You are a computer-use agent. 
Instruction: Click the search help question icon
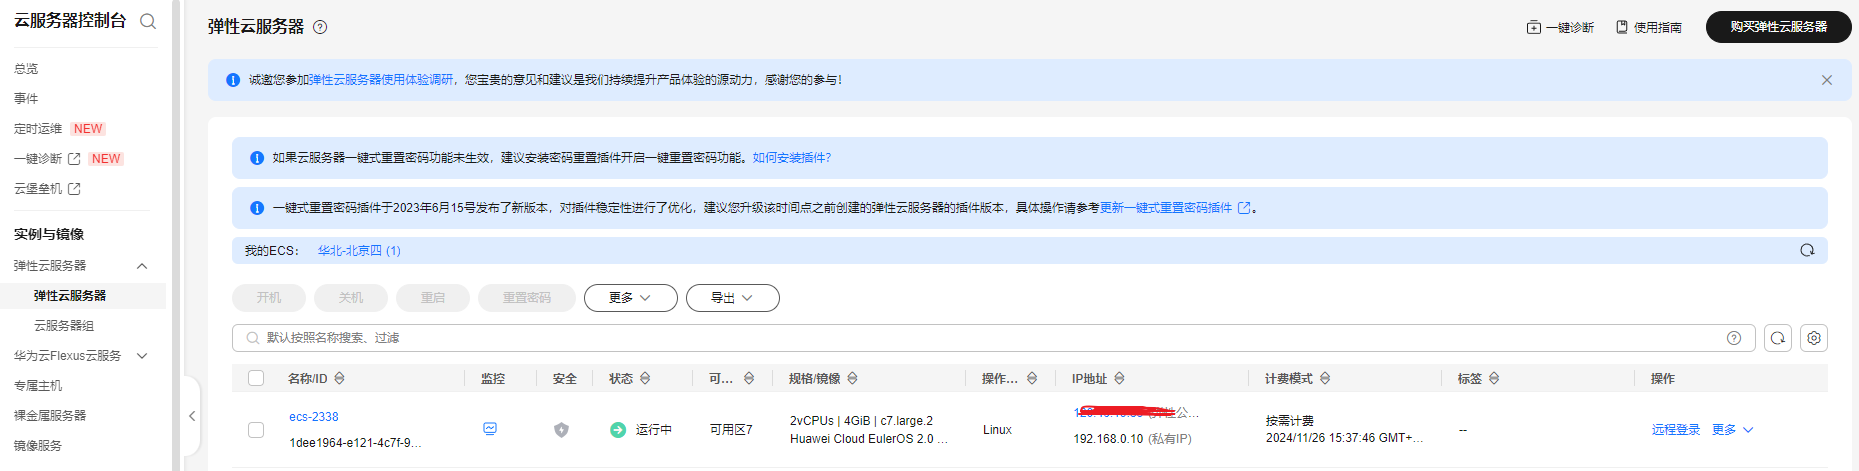[1734, 338]
